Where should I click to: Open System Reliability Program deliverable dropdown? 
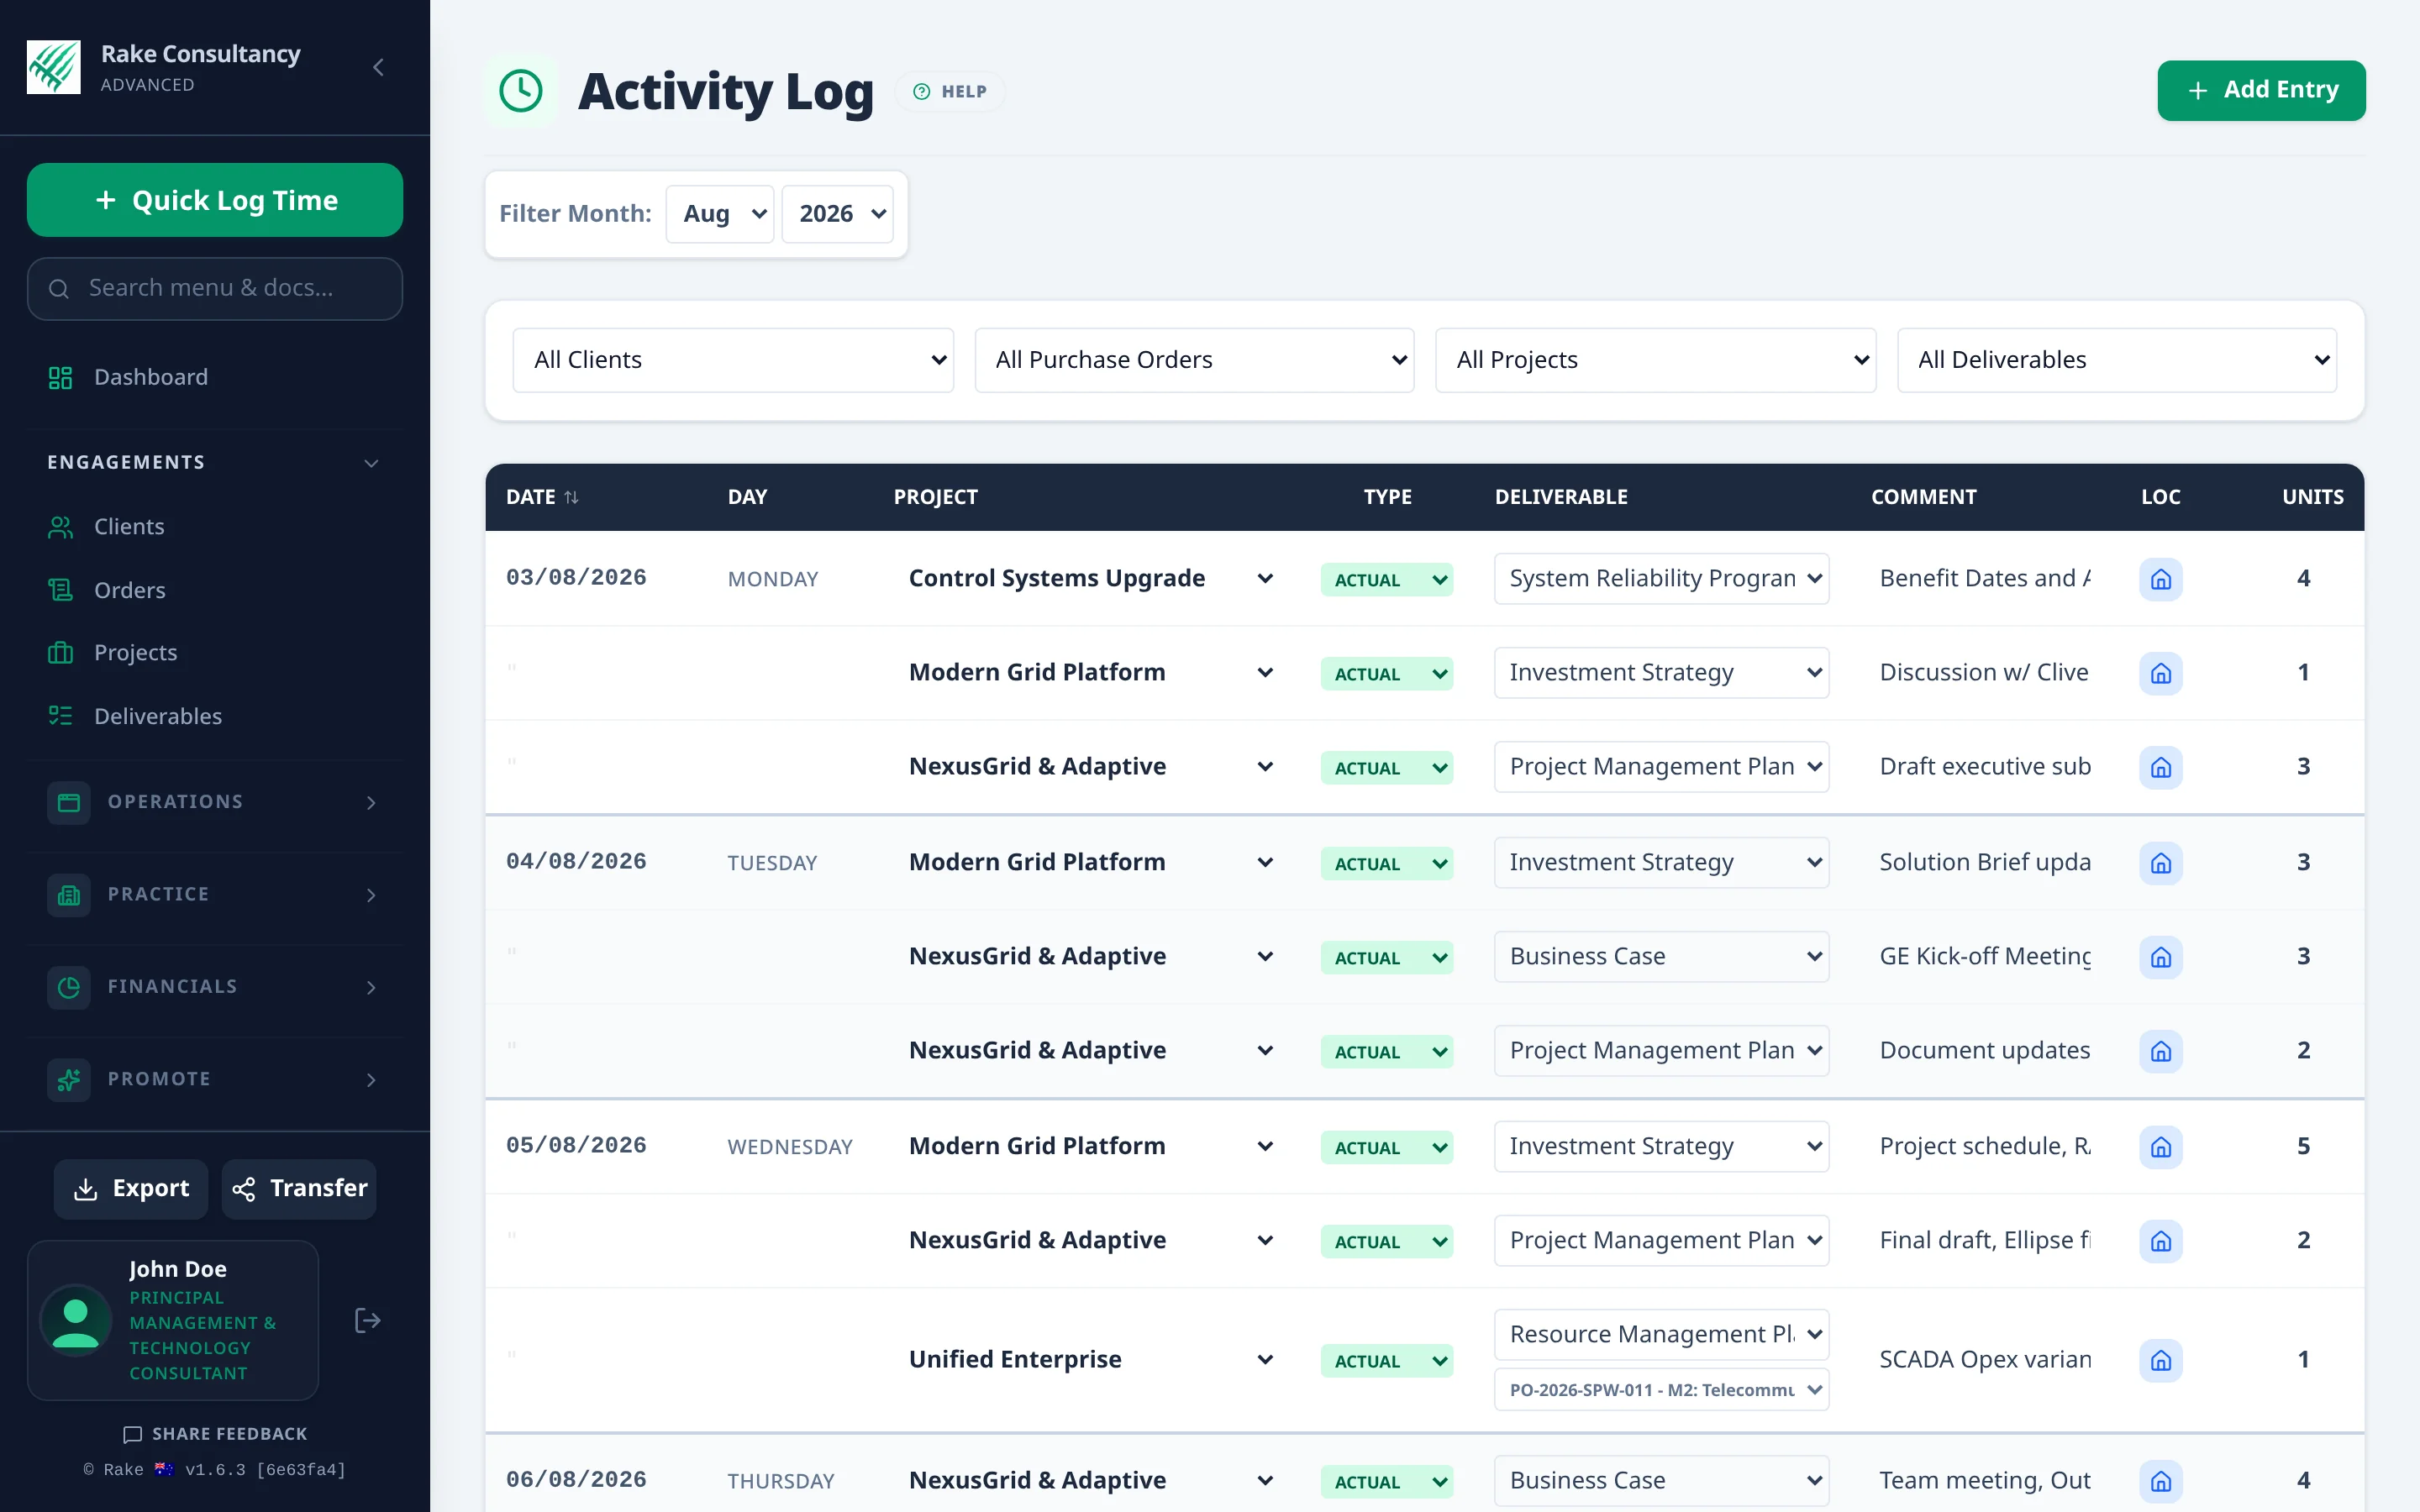pyautogui.click(x=1661, y=578)
